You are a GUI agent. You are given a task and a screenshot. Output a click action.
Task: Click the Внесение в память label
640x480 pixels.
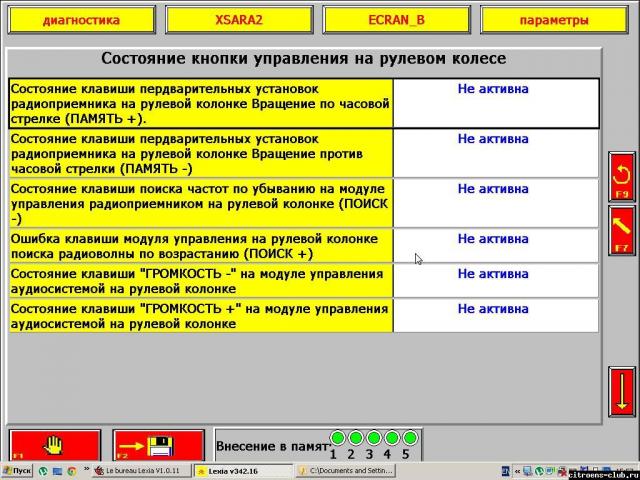pos(272,446)
